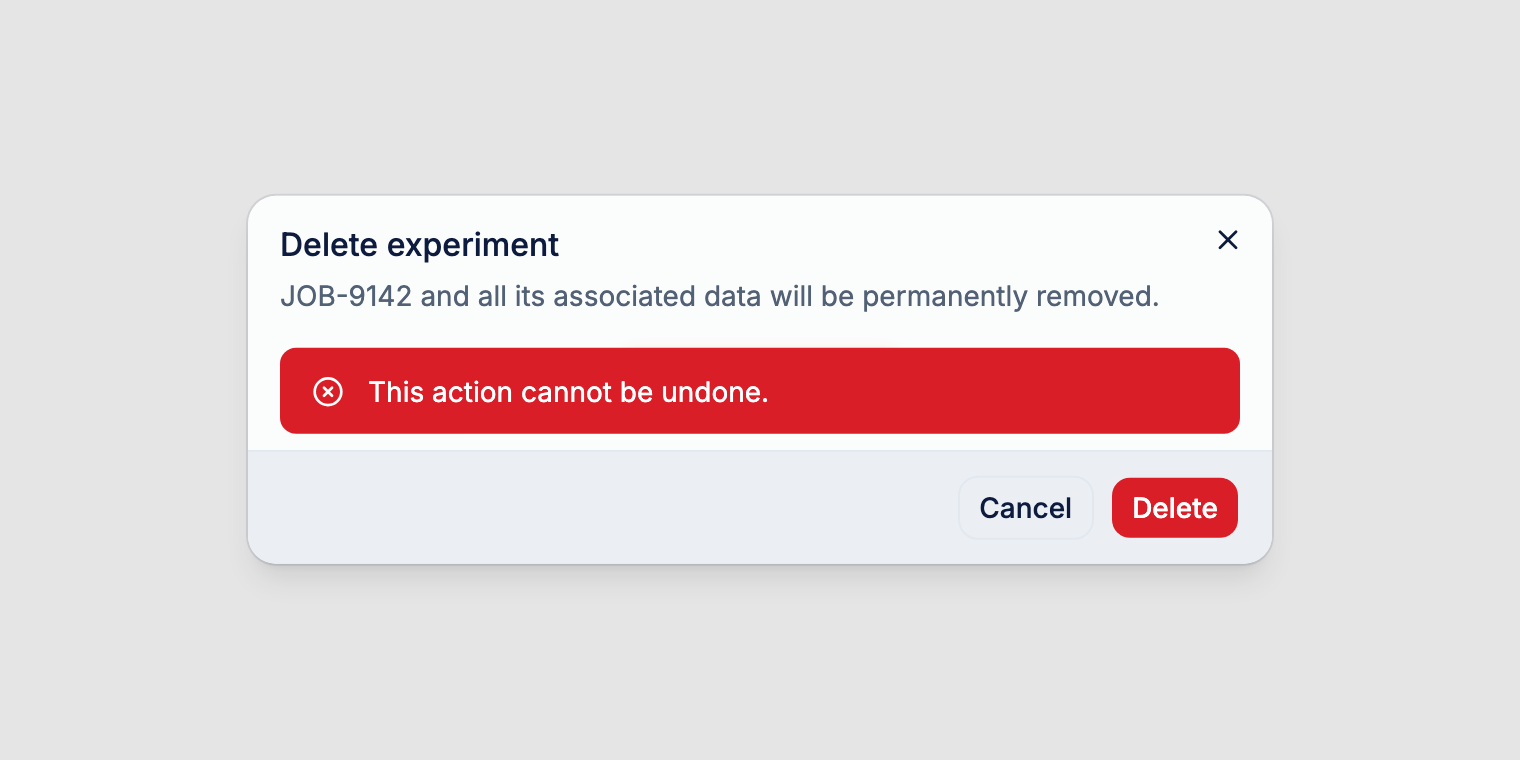
Task: Click the 'This action cannot be undone.' message
Action: point(568,392)
